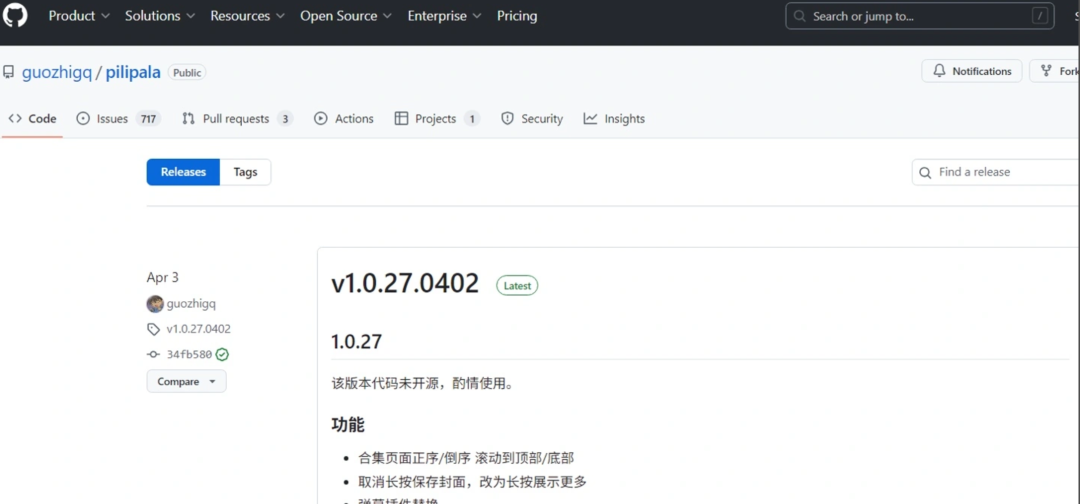This screenshot has width=1080, height=504.
Task: Open the commit 34fb580 link
Action: pyautogui.click(x=189, y=355)
